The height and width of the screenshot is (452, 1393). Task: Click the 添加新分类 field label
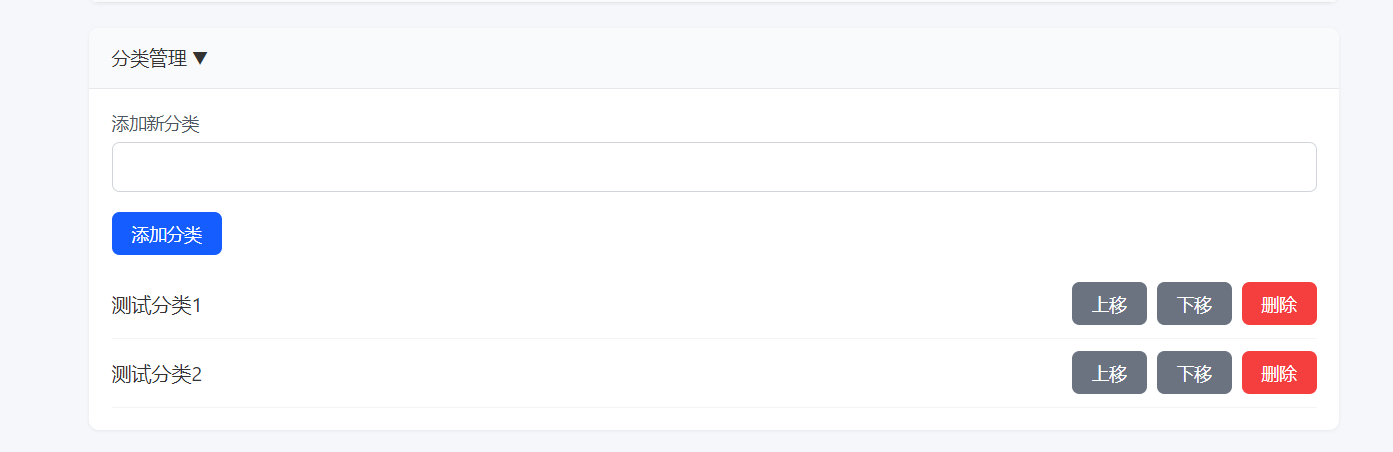coord(155,124)
